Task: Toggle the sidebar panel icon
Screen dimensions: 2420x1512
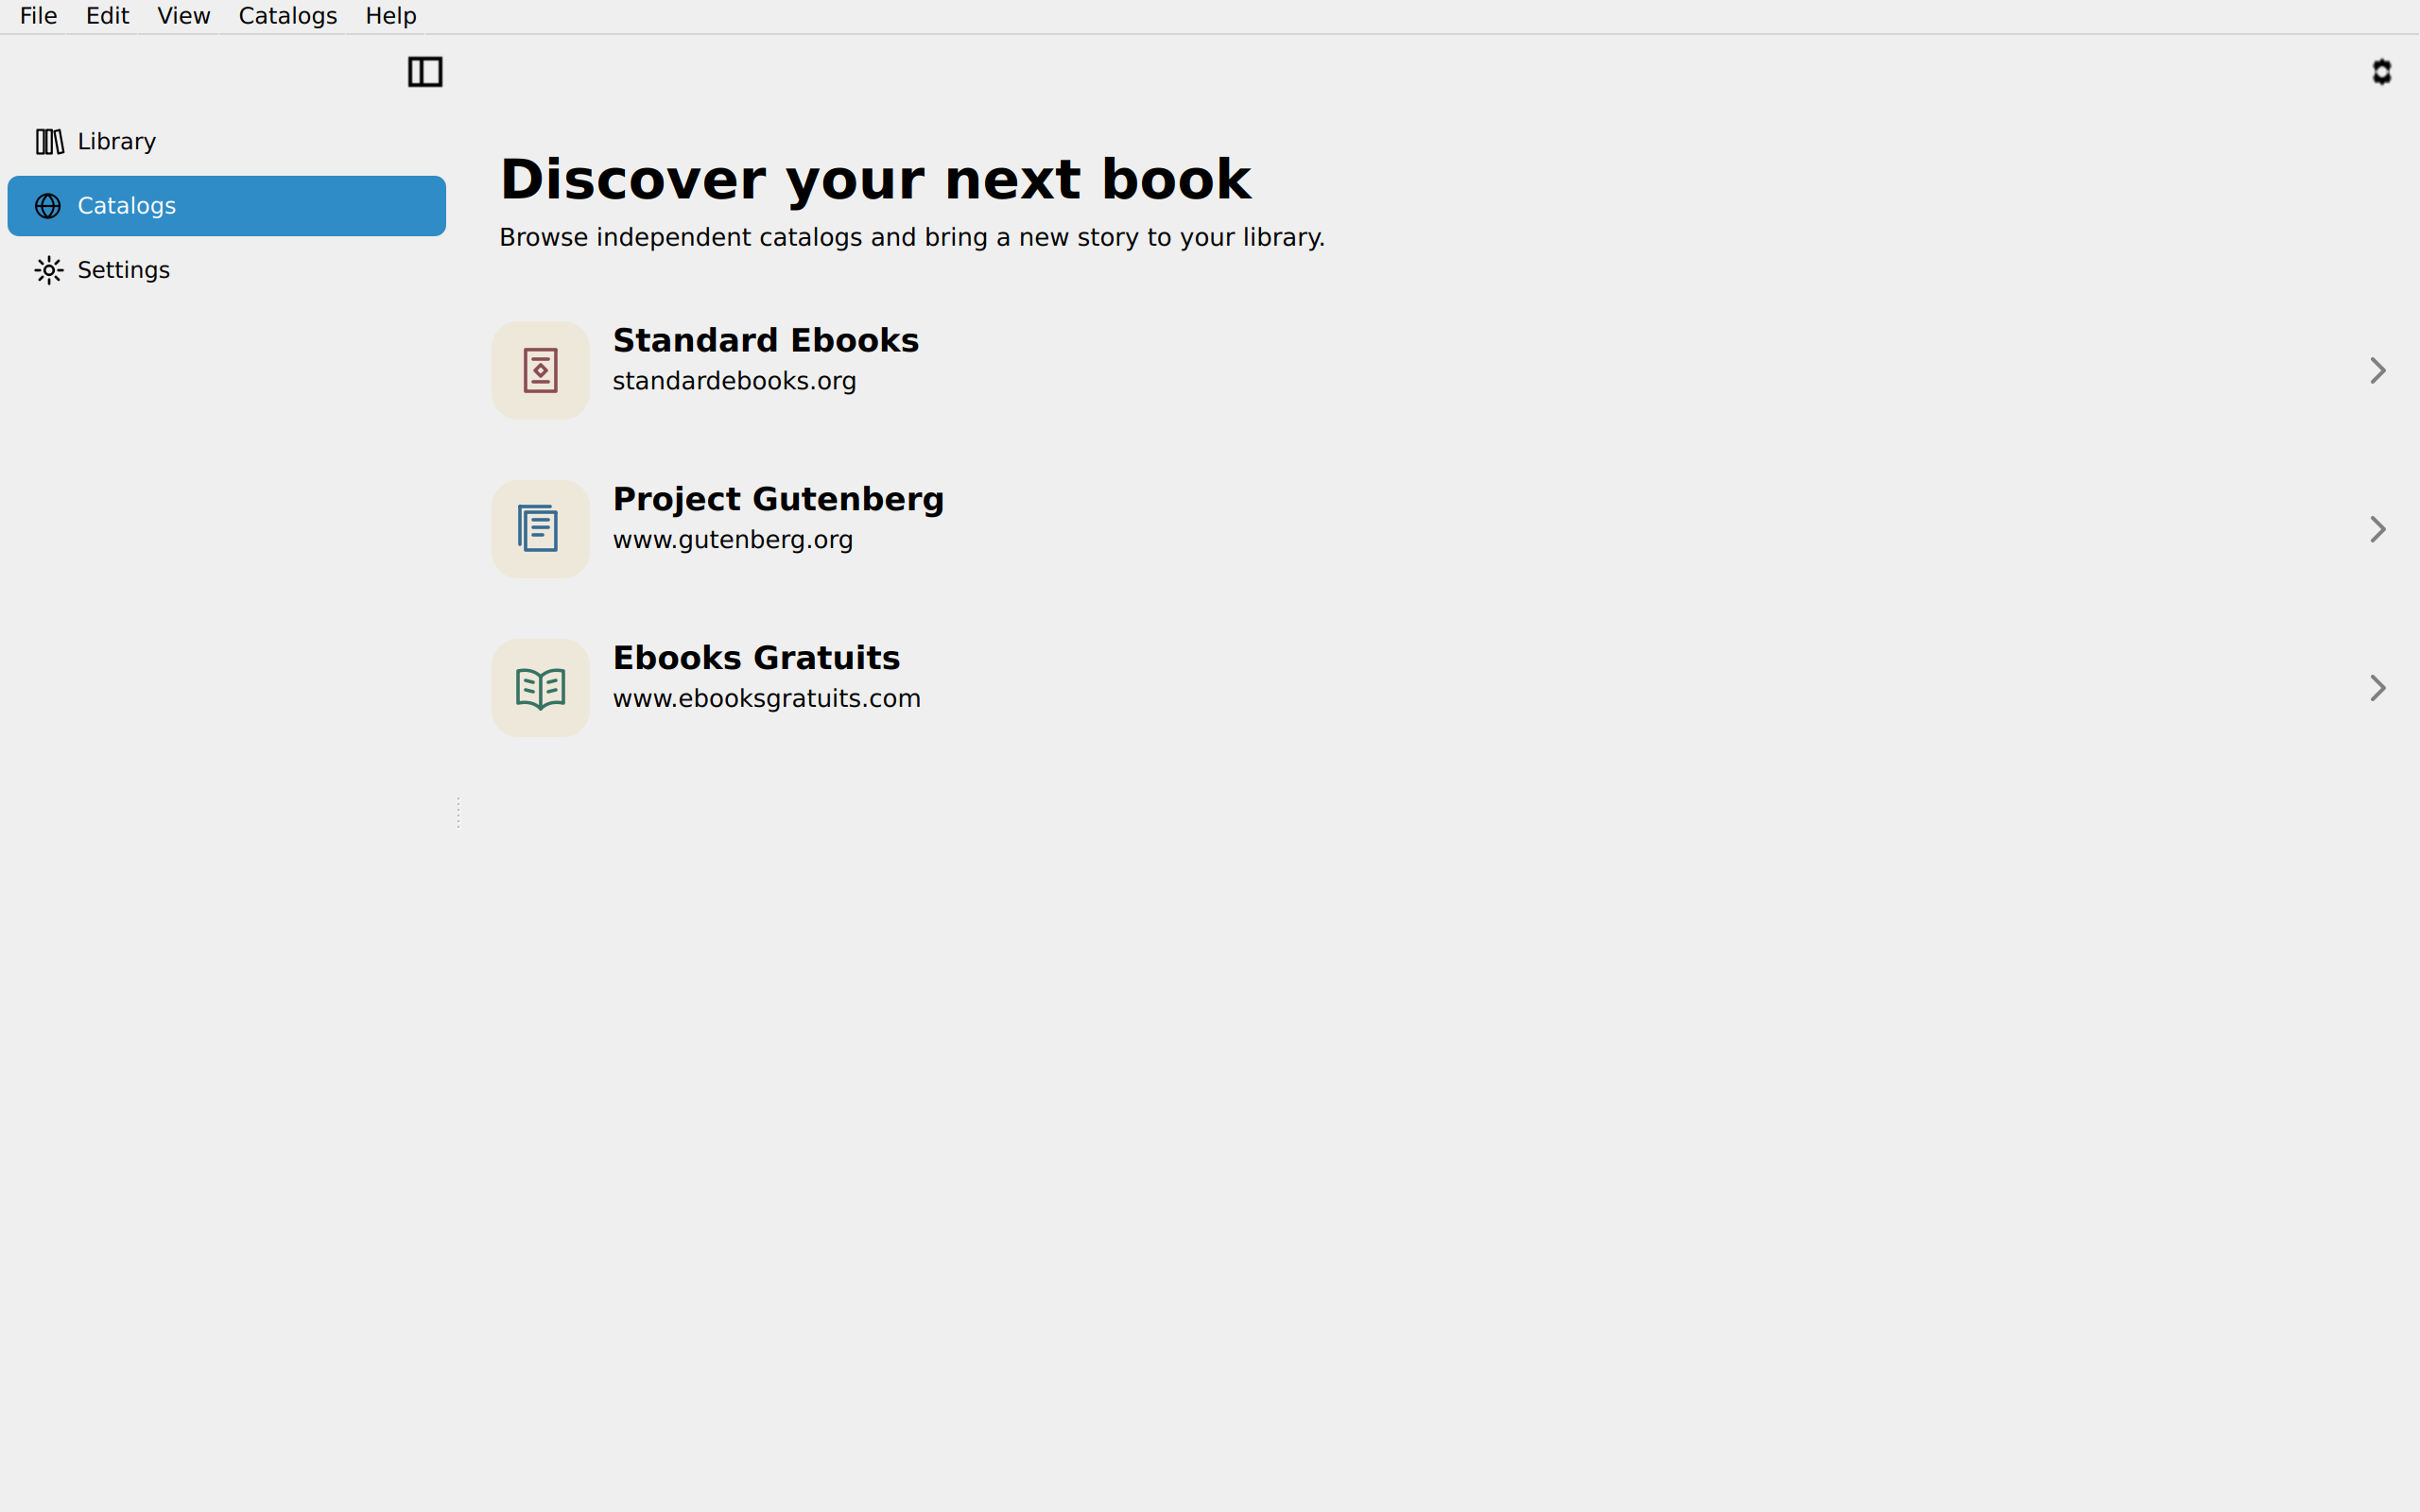Action: 425,72
